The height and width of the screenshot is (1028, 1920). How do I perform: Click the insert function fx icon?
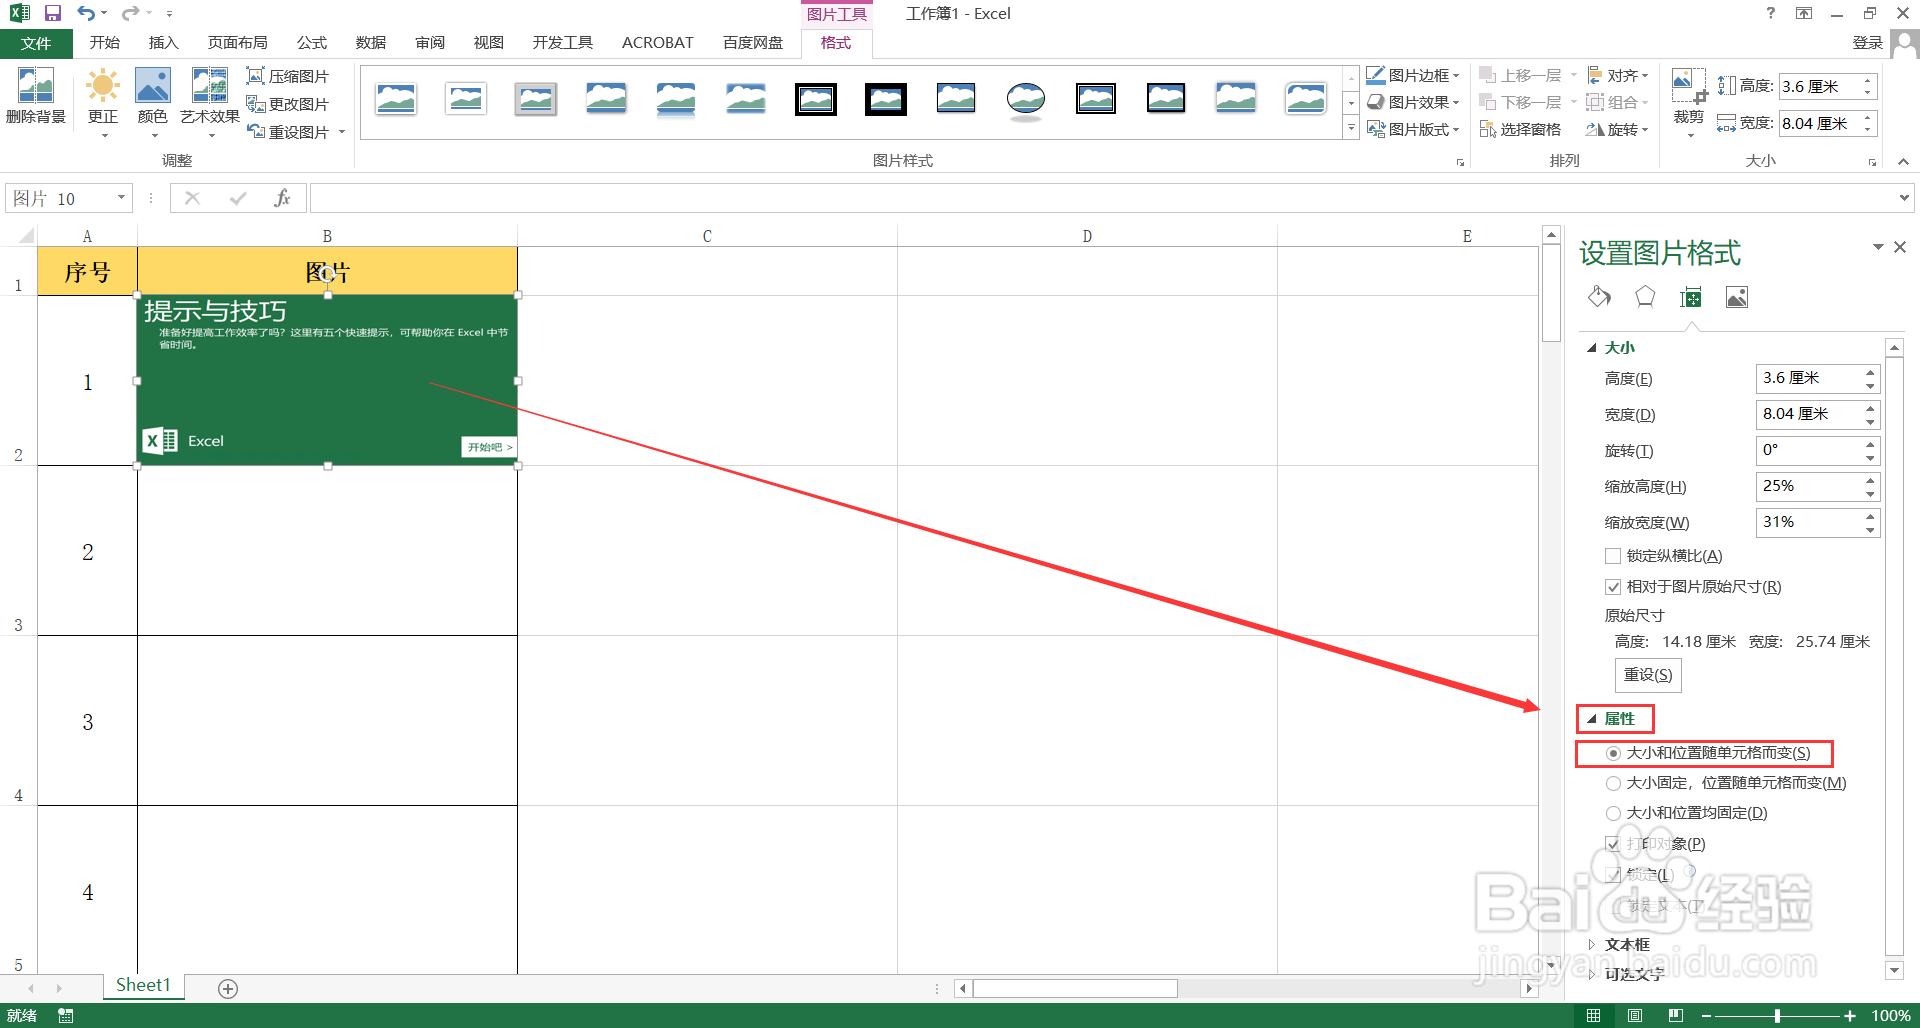coord(282,198)
